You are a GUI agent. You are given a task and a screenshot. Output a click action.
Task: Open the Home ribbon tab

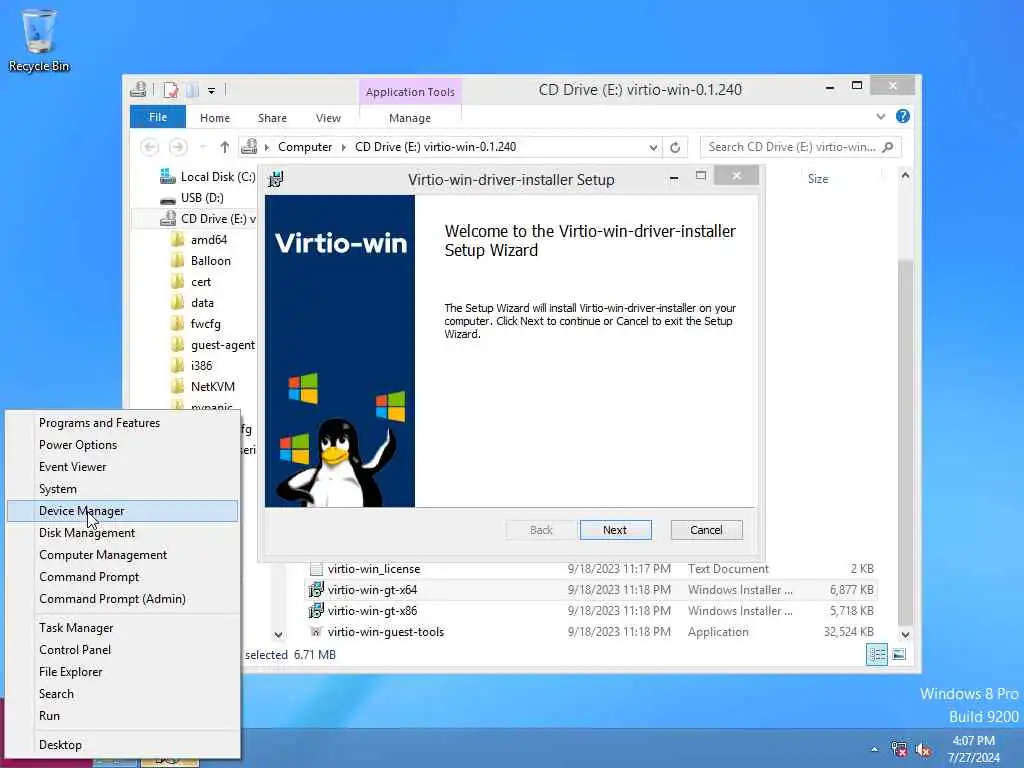(x=215, y=118)
